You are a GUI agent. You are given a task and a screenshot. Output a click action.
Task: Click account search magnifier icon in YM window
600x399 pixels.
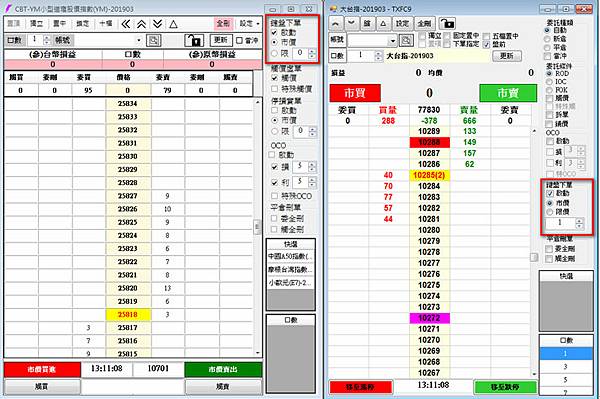[x=153, y=40]
